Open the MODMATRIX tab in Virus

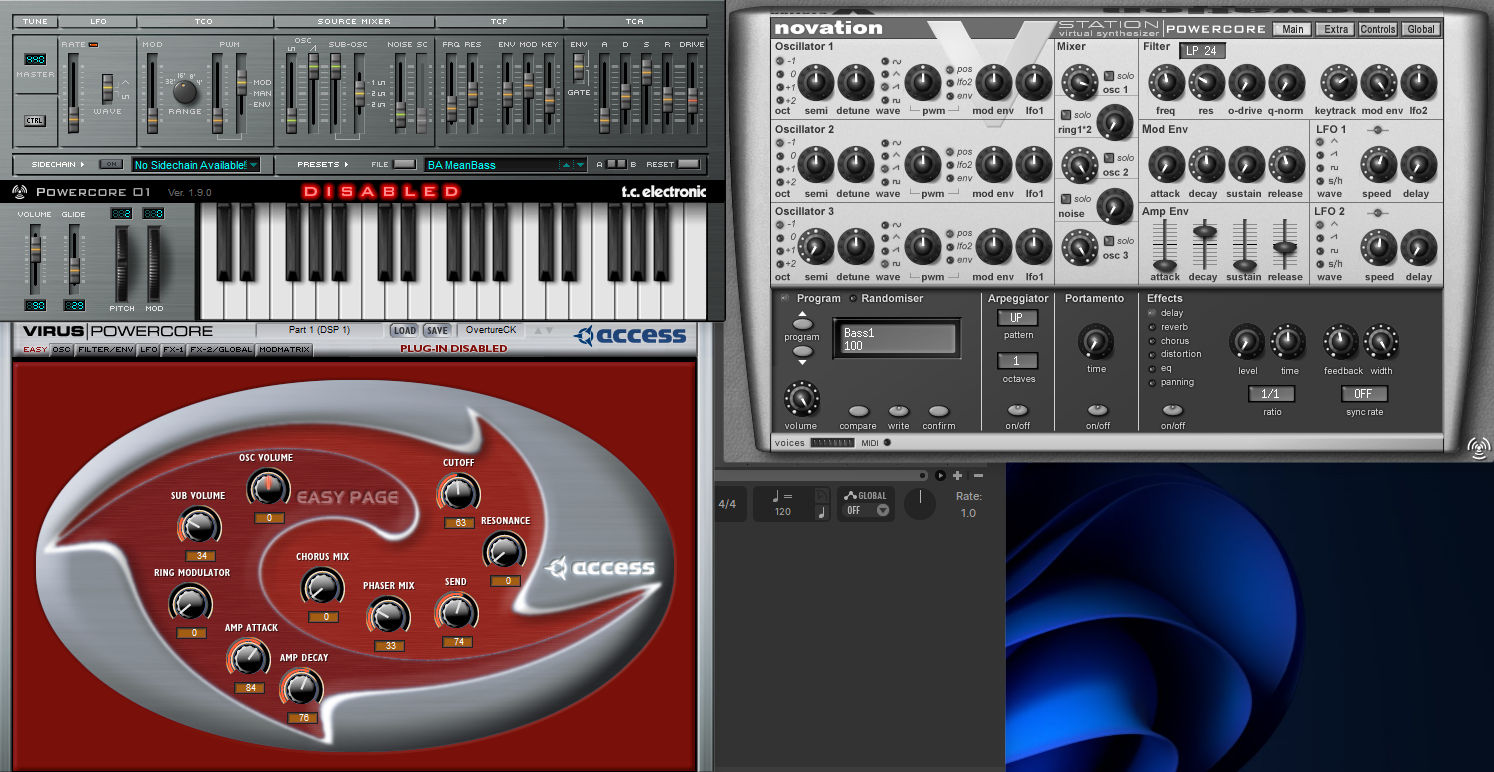pos(285,350)
